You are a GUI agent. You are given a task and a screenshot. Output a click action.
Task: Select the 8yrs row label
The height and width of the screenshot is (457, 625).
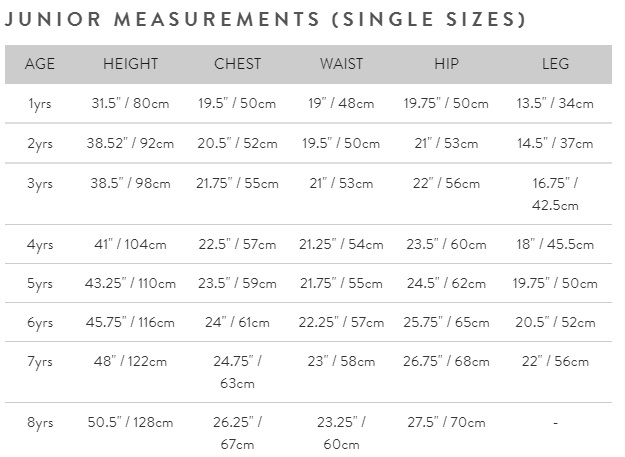tap(40, 422)
